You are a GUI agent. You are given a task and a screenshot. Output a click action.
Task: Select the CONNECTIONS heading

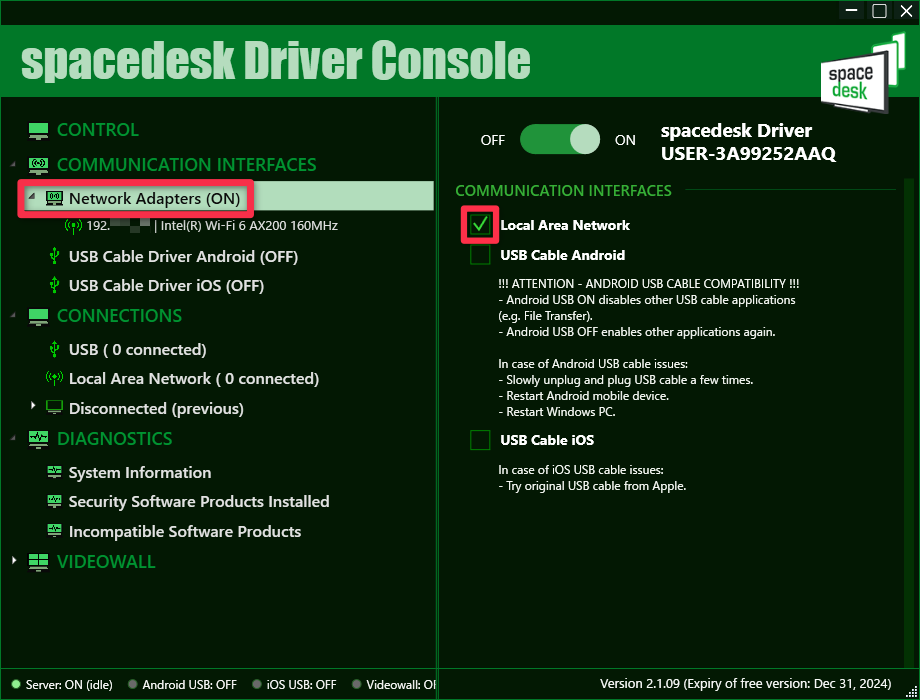[119, 316]
